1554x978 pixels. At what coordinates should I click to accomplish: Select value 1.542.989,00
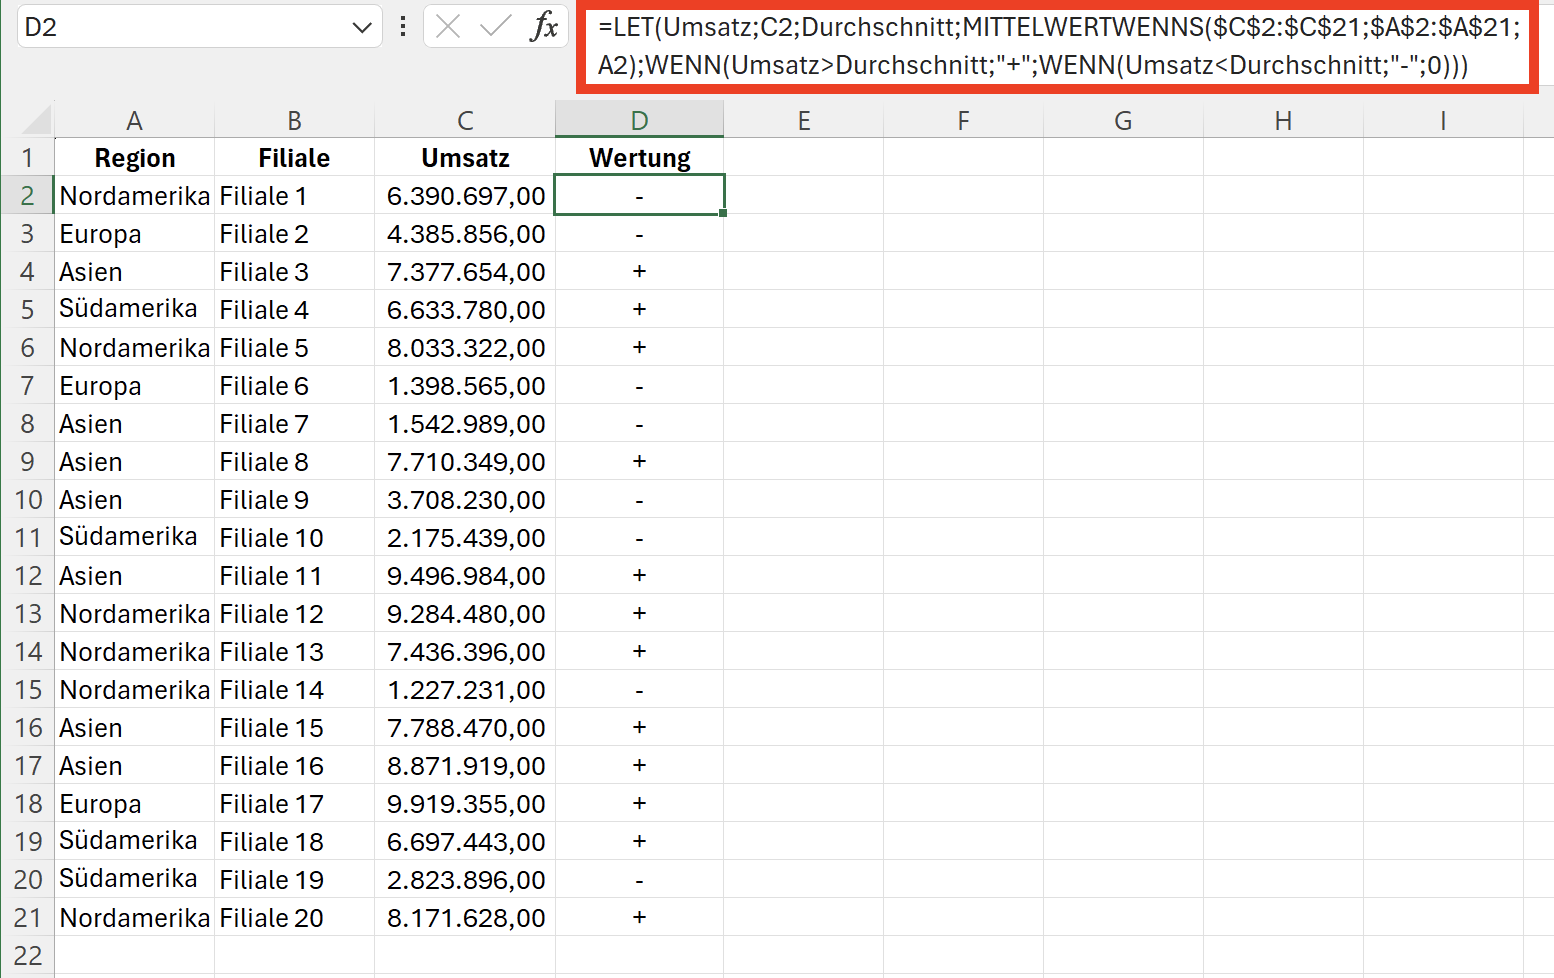[465, 423]
